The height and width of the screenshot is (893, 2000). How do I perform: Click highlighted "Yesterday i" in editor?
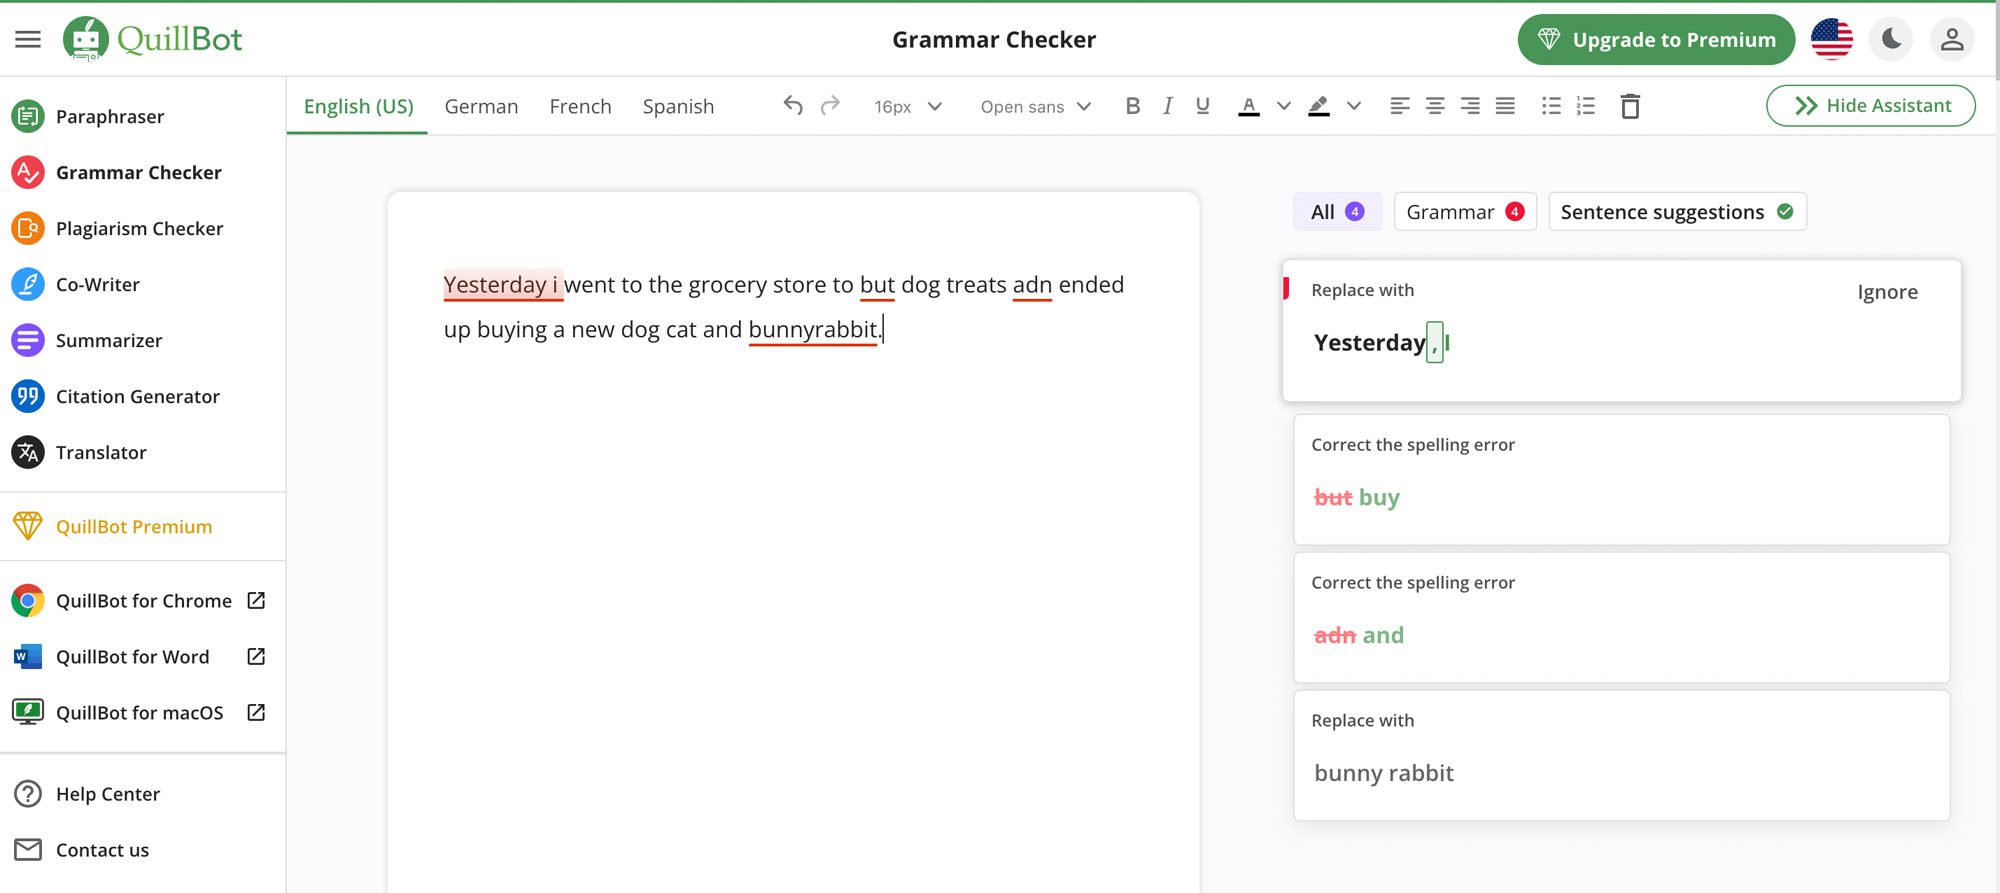502,284
